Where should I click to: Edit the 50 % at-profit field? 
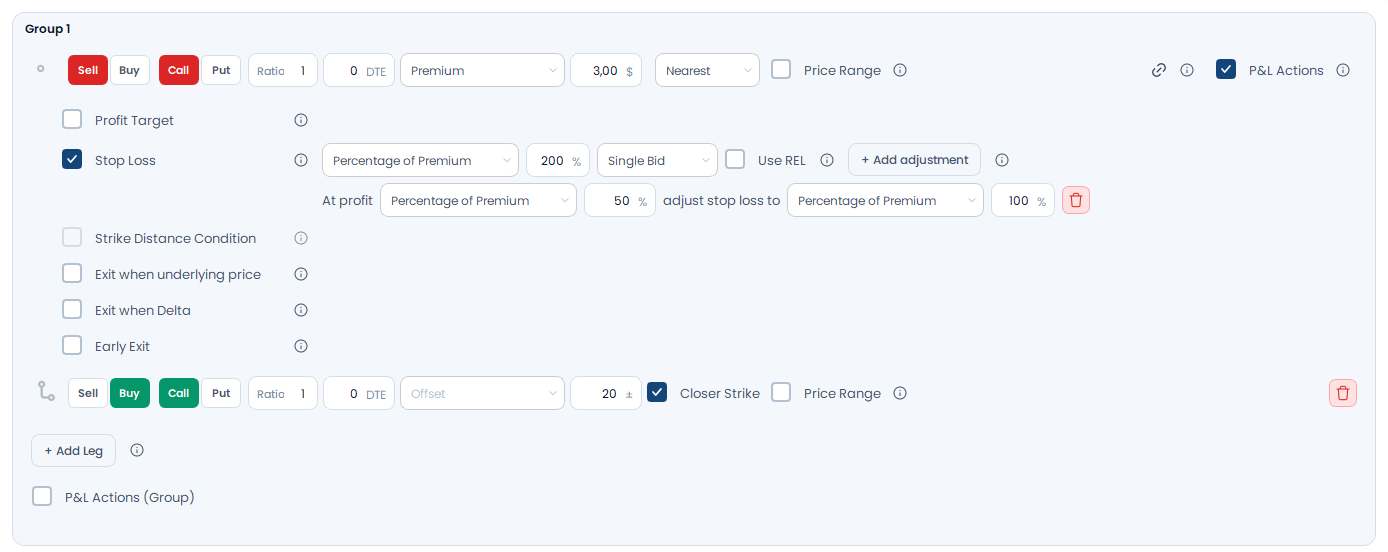click(620, 200)
